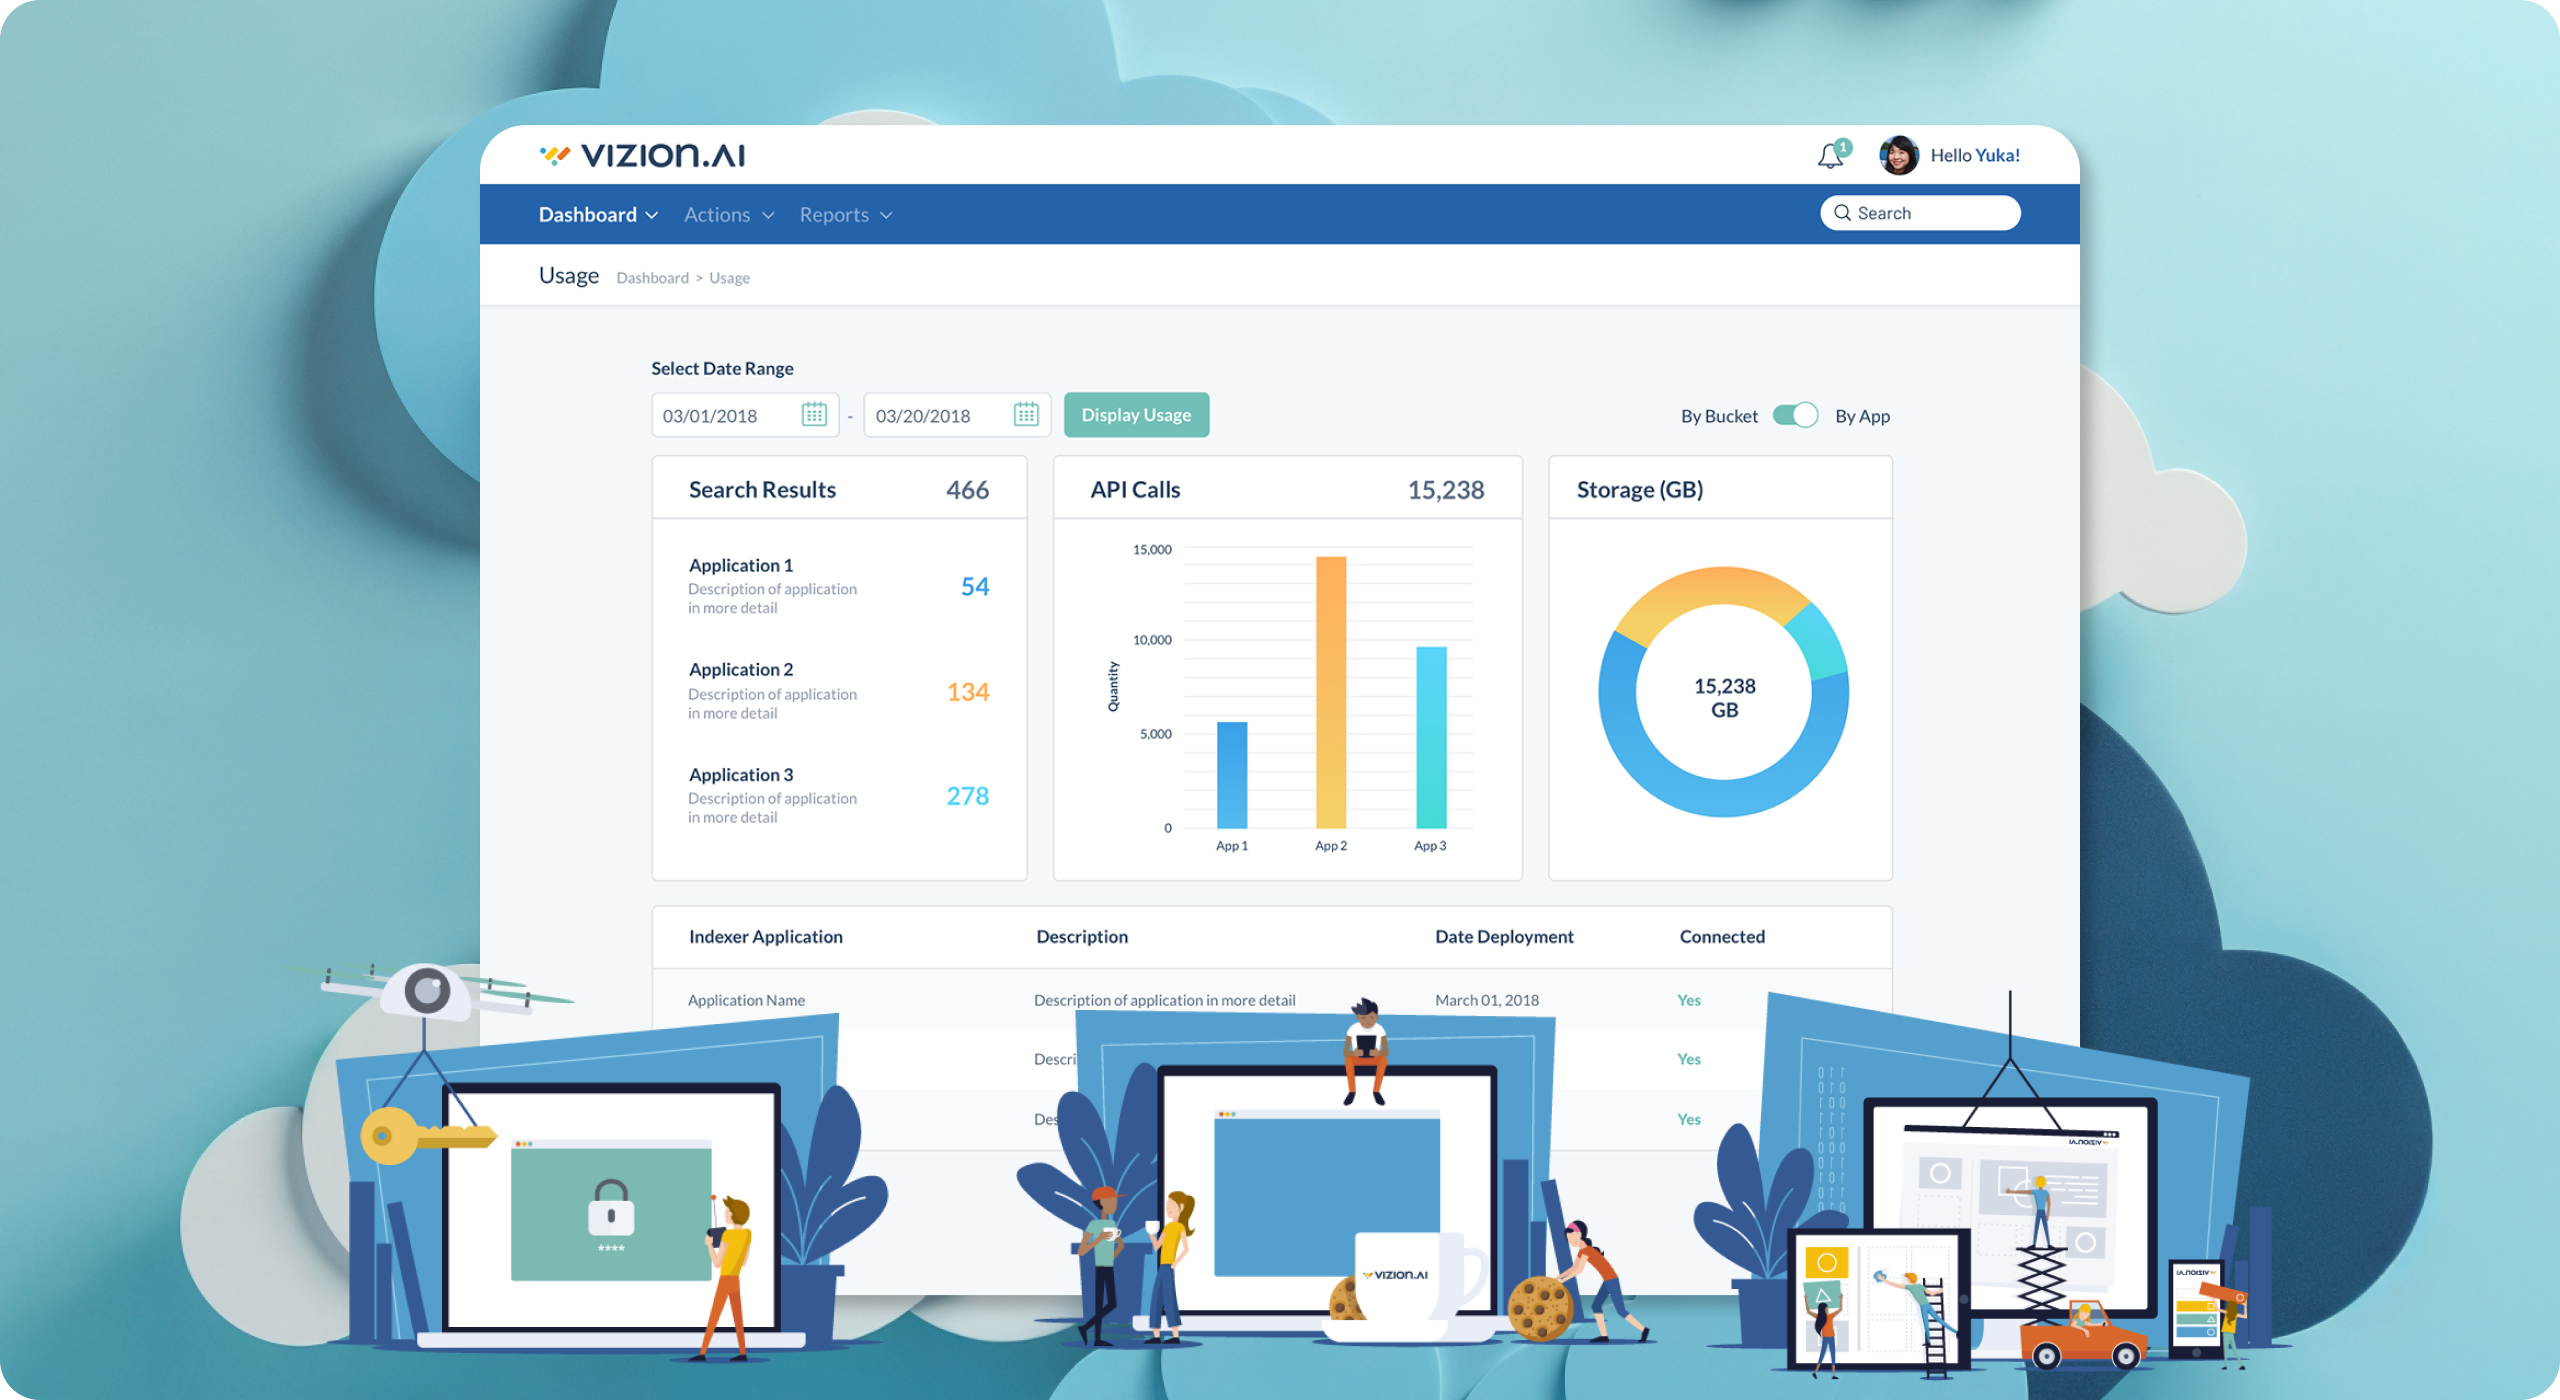Click the notification badge showing 1
The height and width of the screenshot is (1400, 2560).
coord(1844,147)
